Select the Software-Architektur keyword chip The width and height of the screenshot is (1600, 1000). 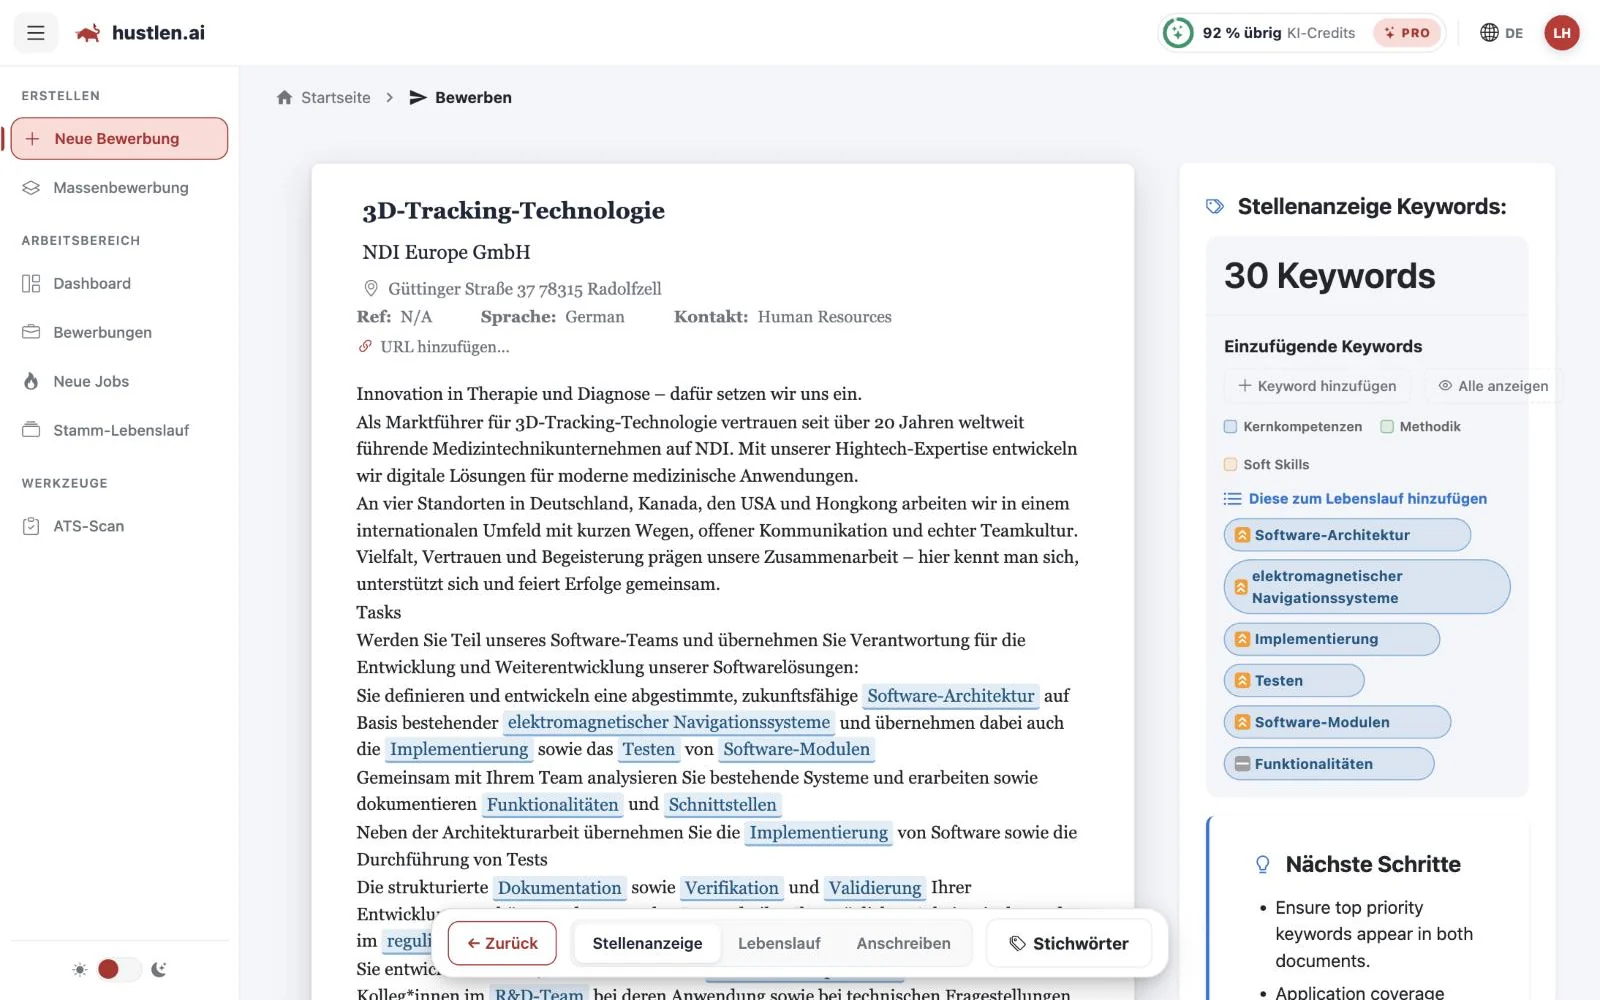[x=1347, y=535]
